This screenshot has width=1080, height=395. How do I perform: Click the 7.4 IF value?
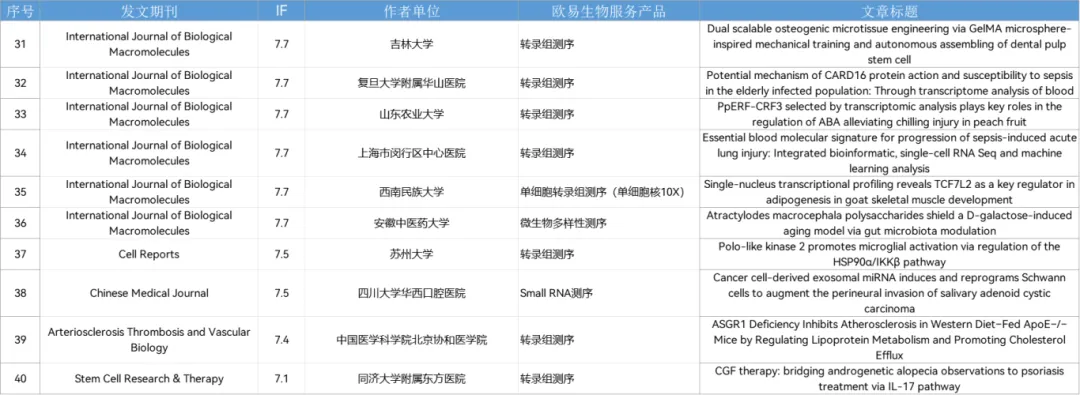pos(281,340)
